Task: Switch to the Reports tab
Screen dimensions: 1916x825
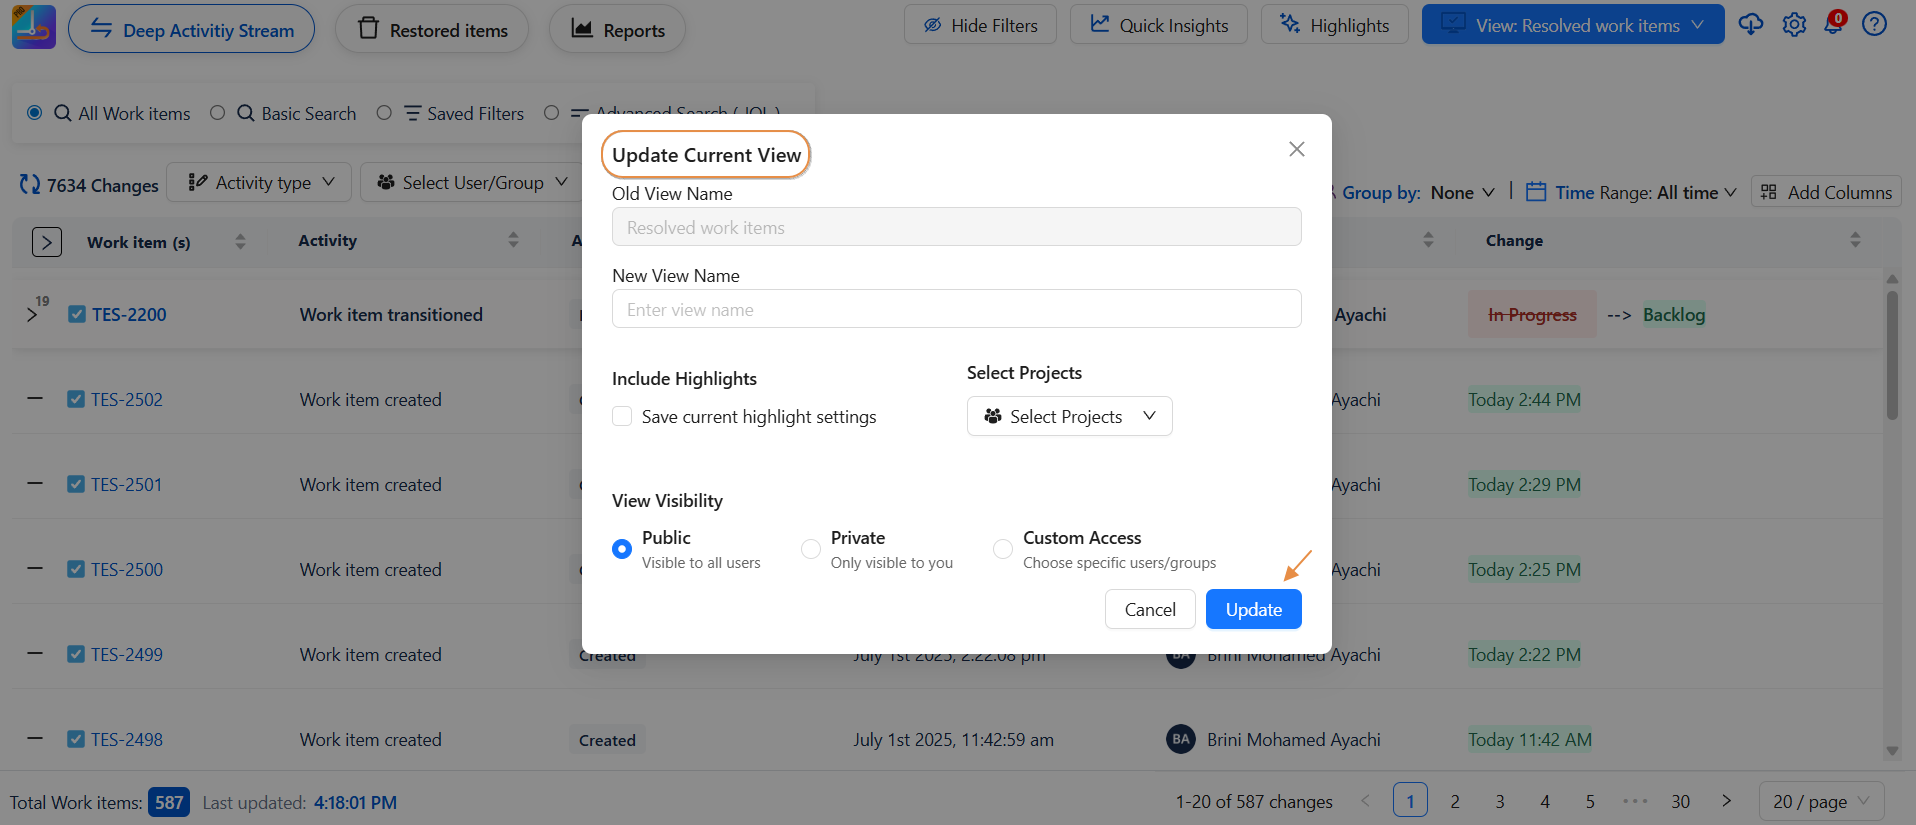Action: tap(617, 30)
